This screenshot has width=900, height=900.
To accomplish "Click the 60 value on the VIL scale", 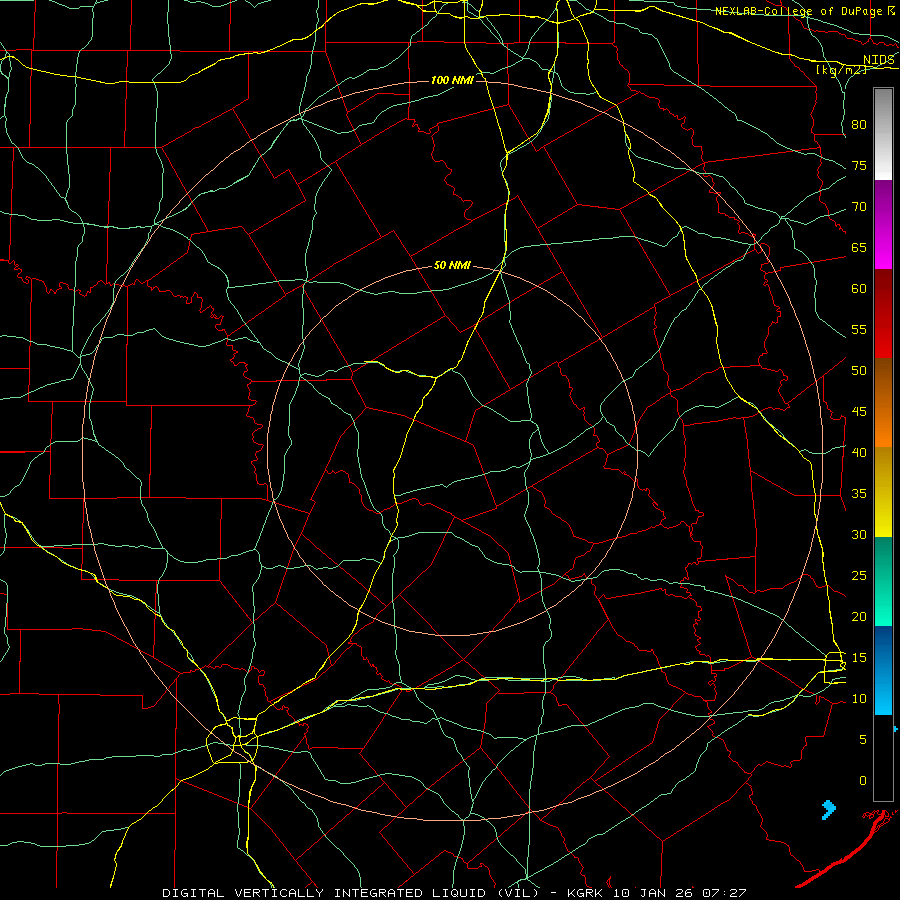I will (x=859, y=289).
